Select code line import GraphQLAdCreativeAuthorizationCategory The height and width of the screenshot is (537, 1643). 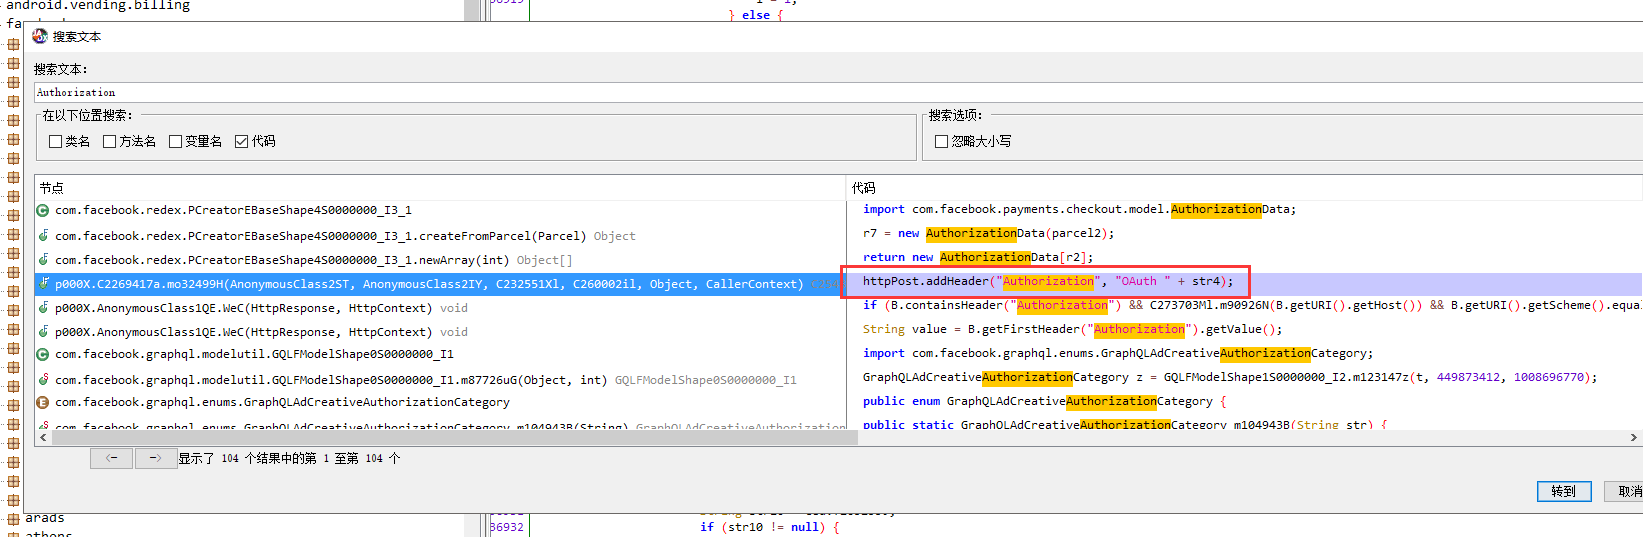coord(1118,354)
